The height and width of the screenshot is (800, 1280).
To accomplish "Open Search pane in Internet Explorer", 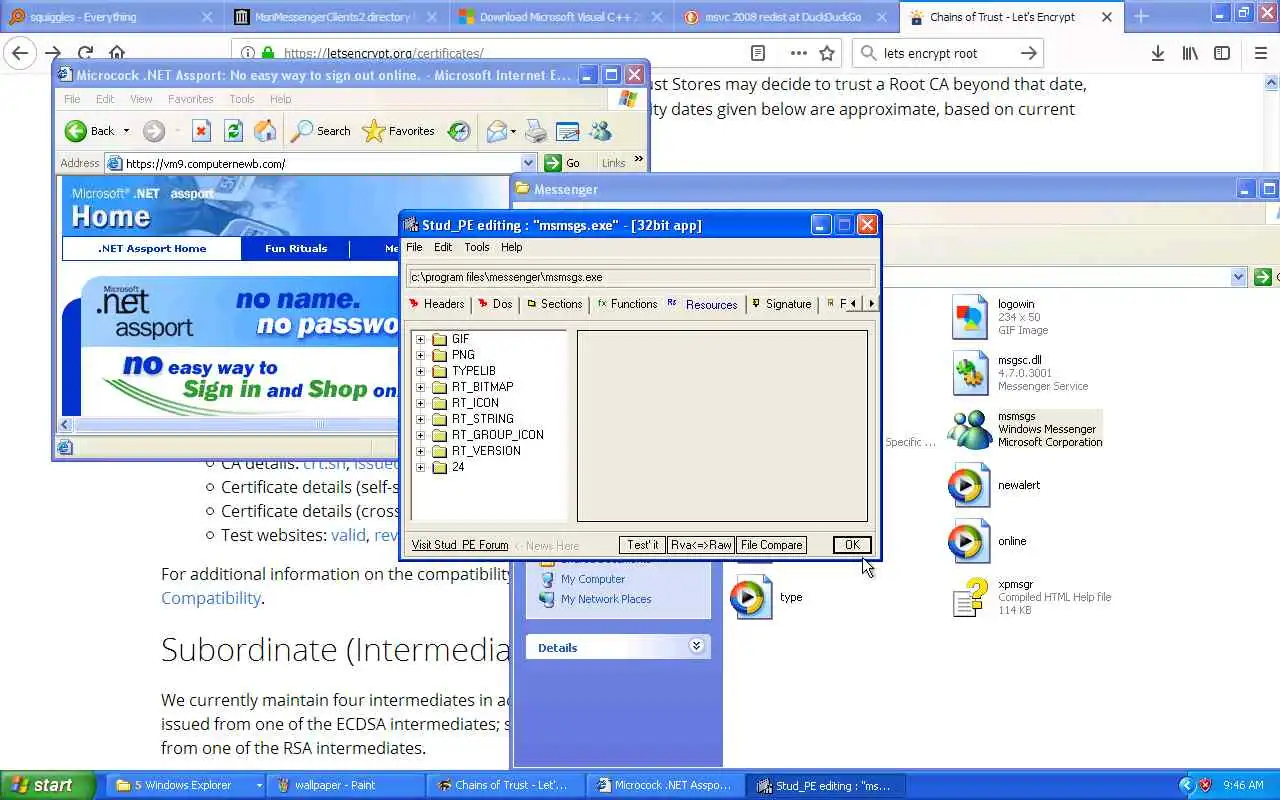I will click(x=321, y=131).
